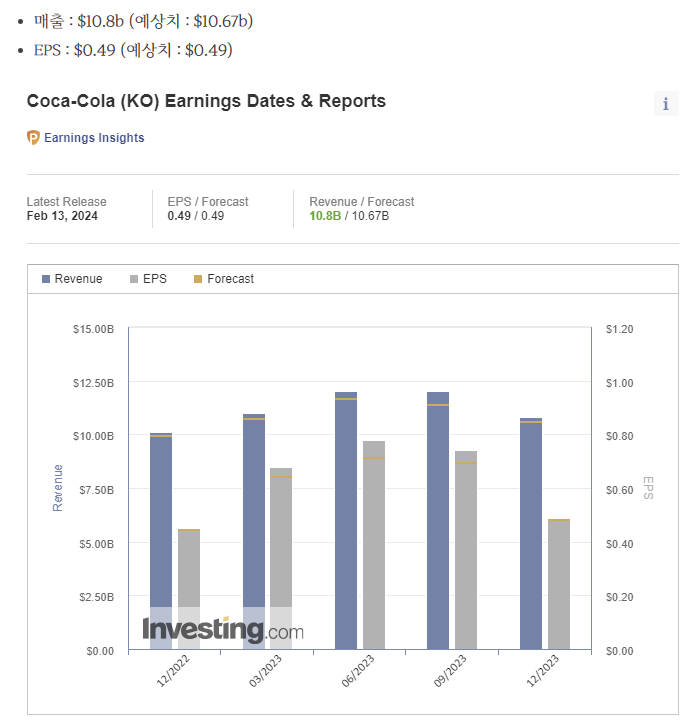Click the $7.50B axis label

click(97, 490)
